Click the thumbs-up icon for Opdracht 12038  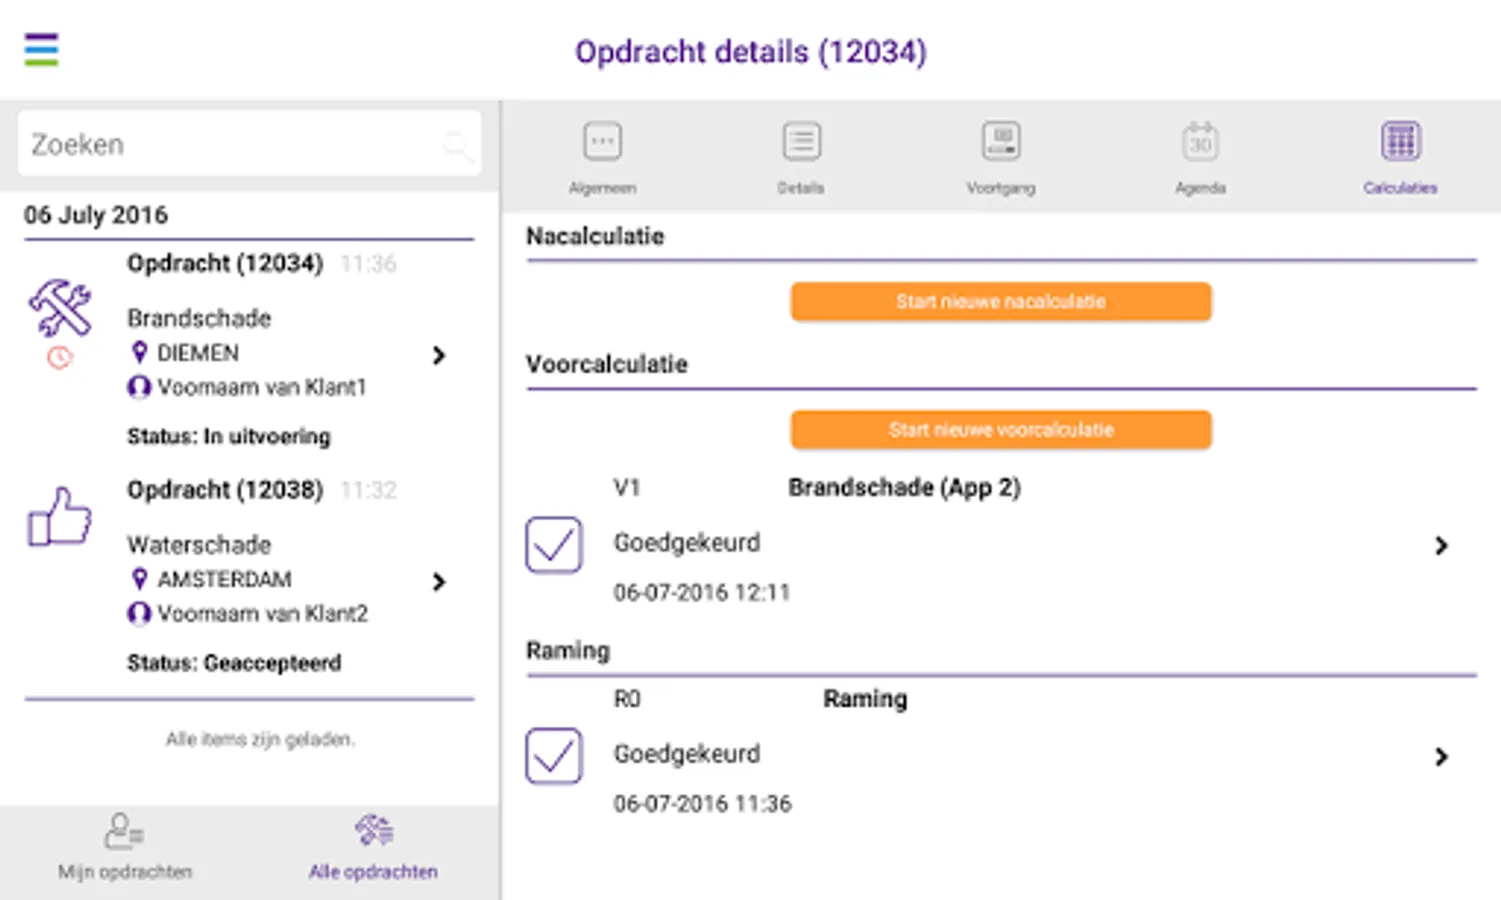pyautogui.click(x=60, y=517)
